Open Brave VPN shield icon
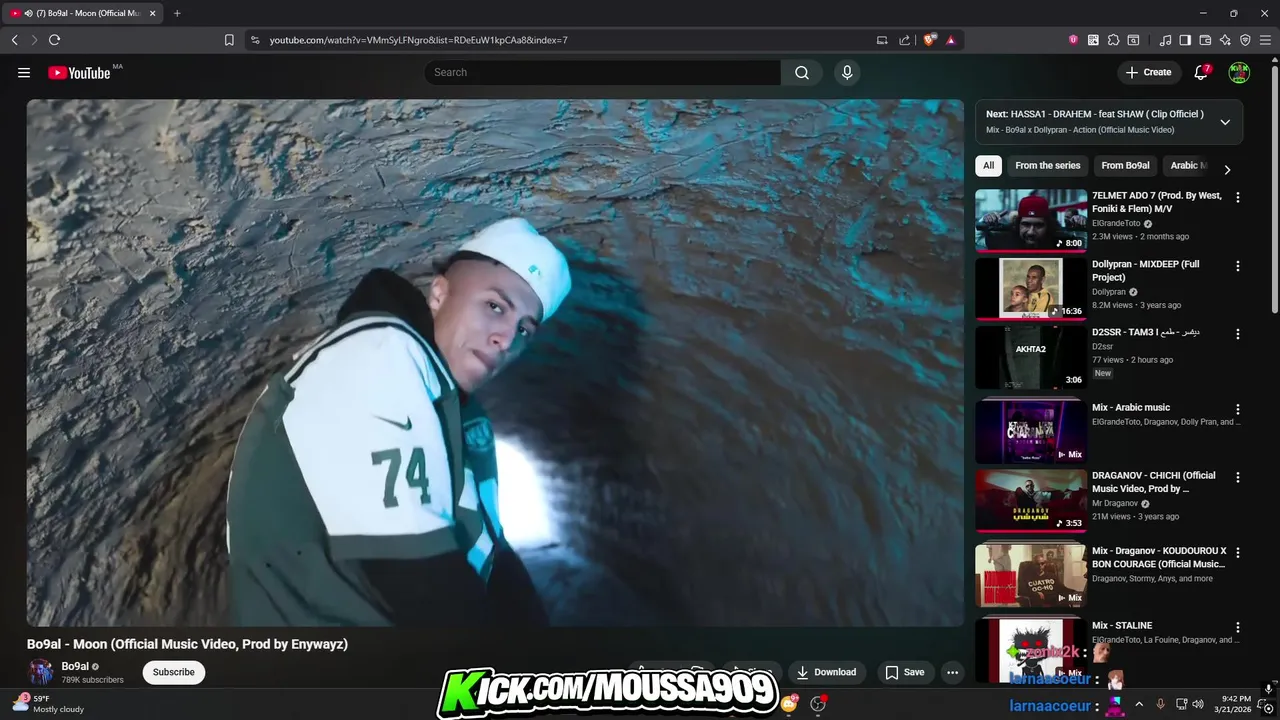Viewport: 1280px width, 720px height. pos(1245,40)
